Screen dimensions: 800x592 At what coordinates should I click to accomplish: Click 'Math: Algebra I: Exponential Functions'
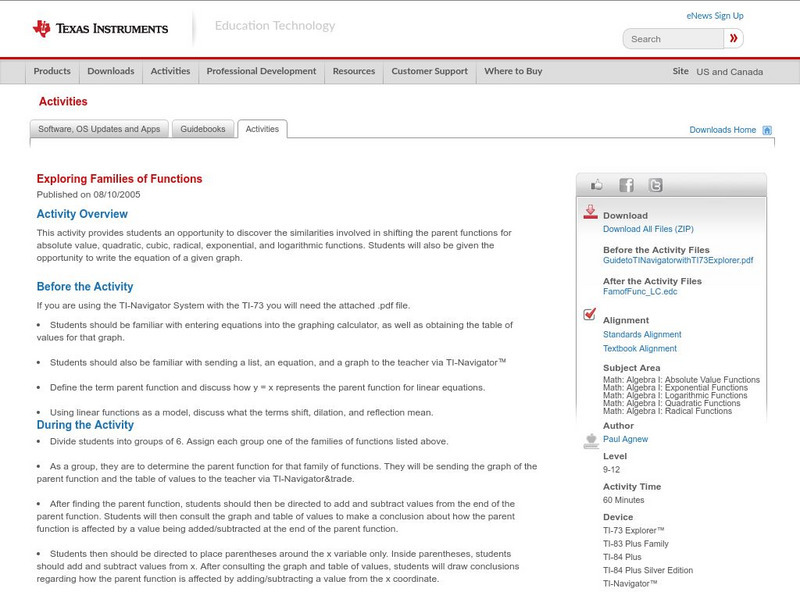pyautogui.click(x=675, y=387)
